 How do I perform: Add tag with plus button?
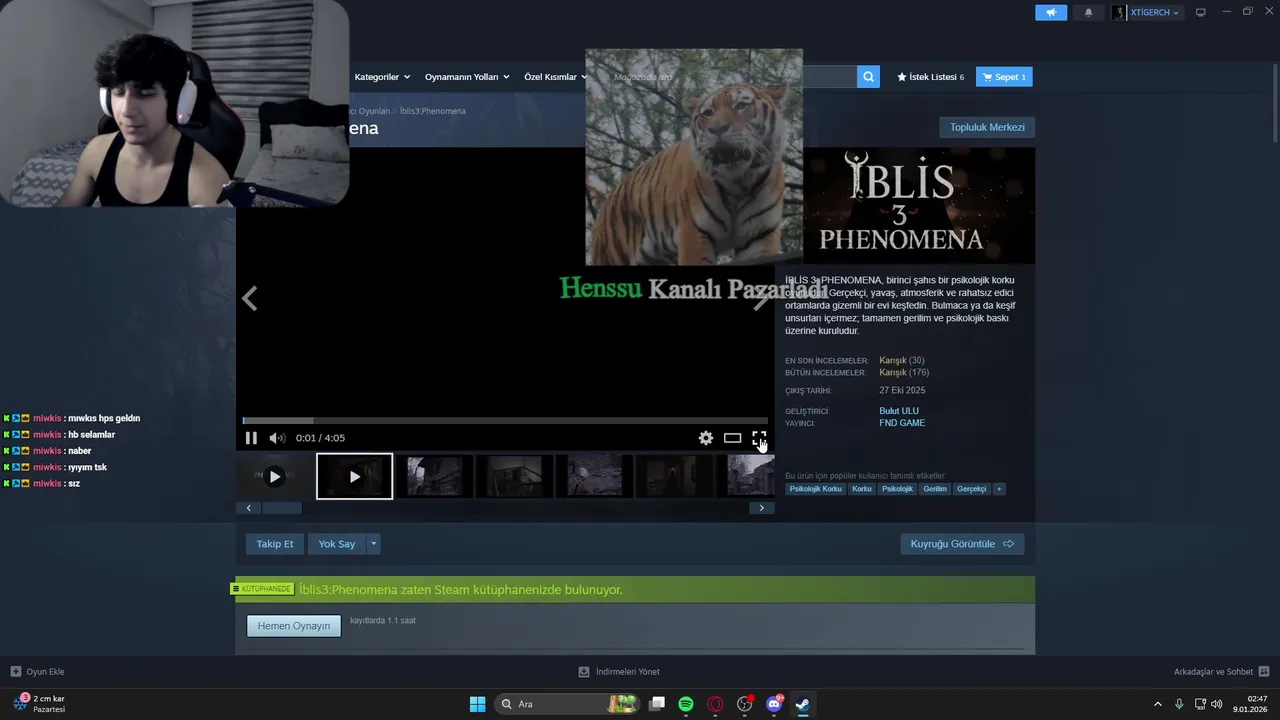(x=999, y=489)
